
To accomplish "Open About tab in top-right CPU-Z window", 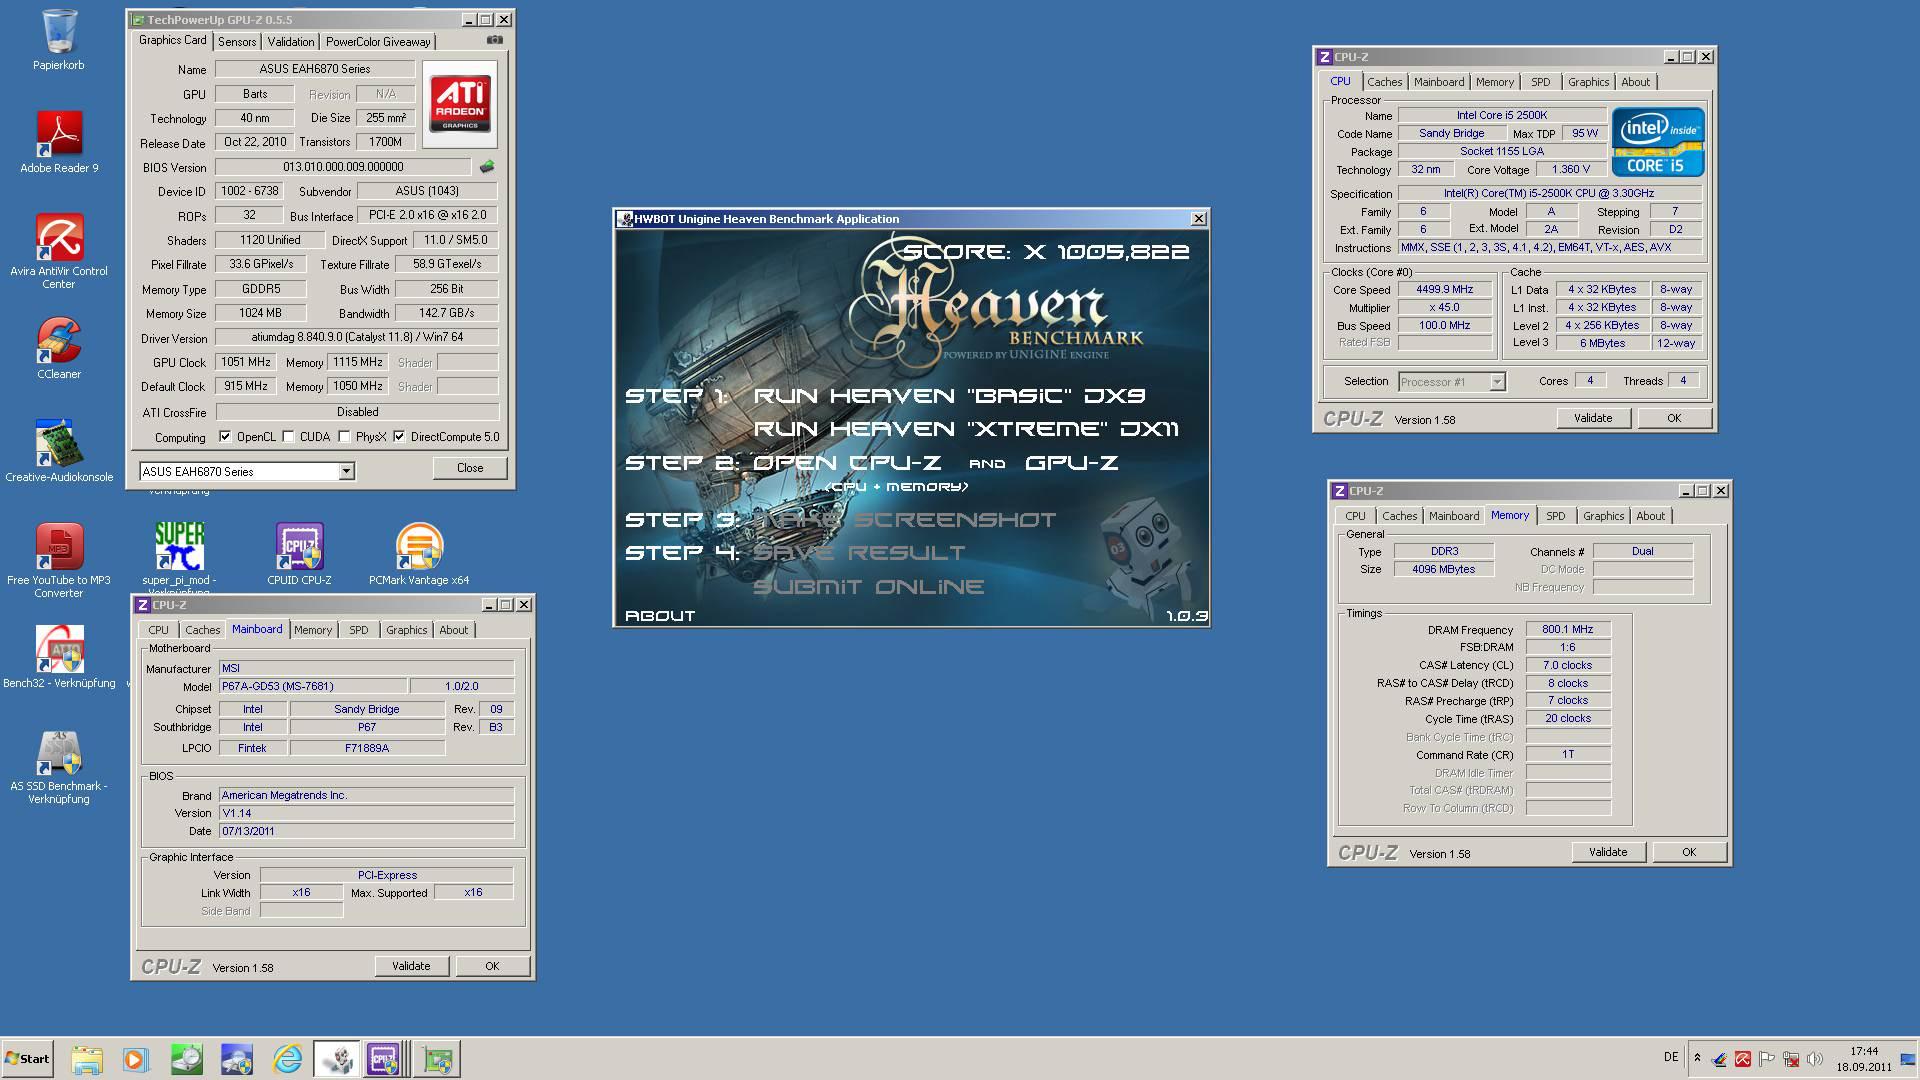I will pos(1636,82).
